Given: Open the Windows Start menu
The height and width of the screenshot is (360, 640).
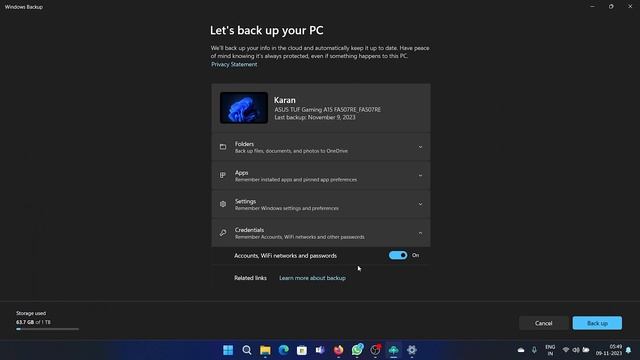Looking at the screenshot, I should pos(228,350).
